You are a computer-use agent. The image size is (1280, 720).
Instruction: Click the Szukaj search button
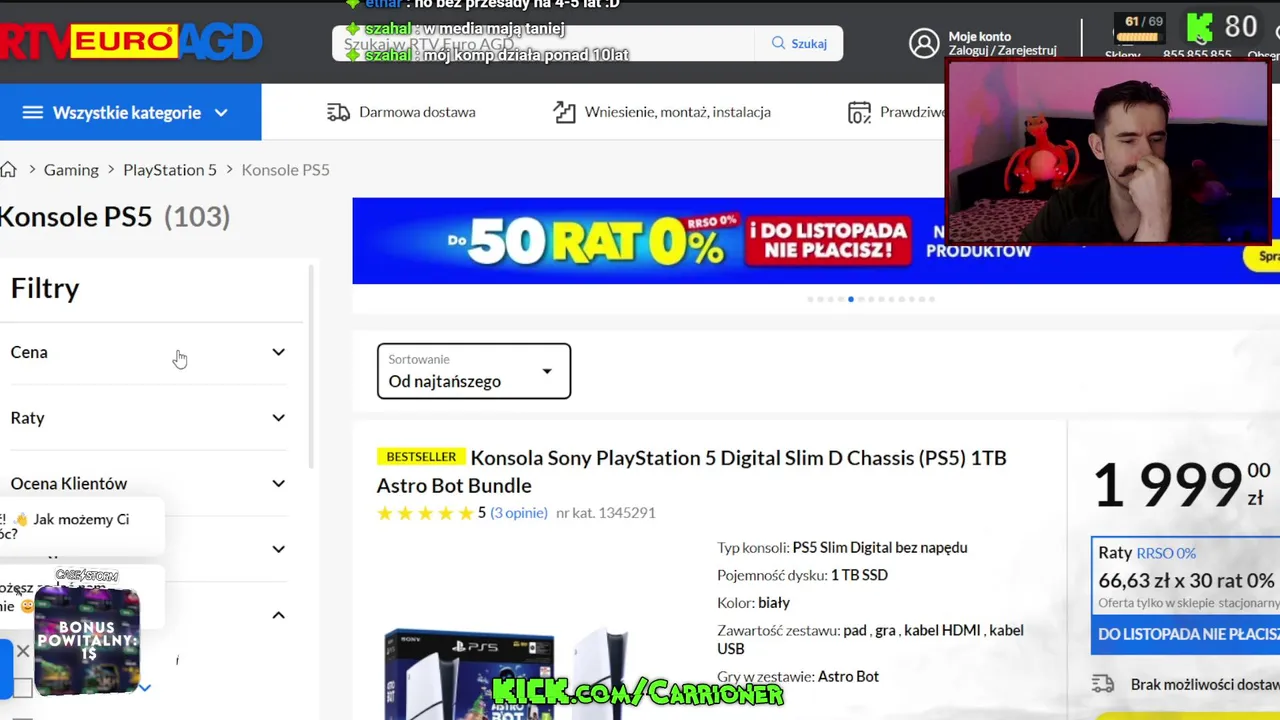tap(799, 43)
